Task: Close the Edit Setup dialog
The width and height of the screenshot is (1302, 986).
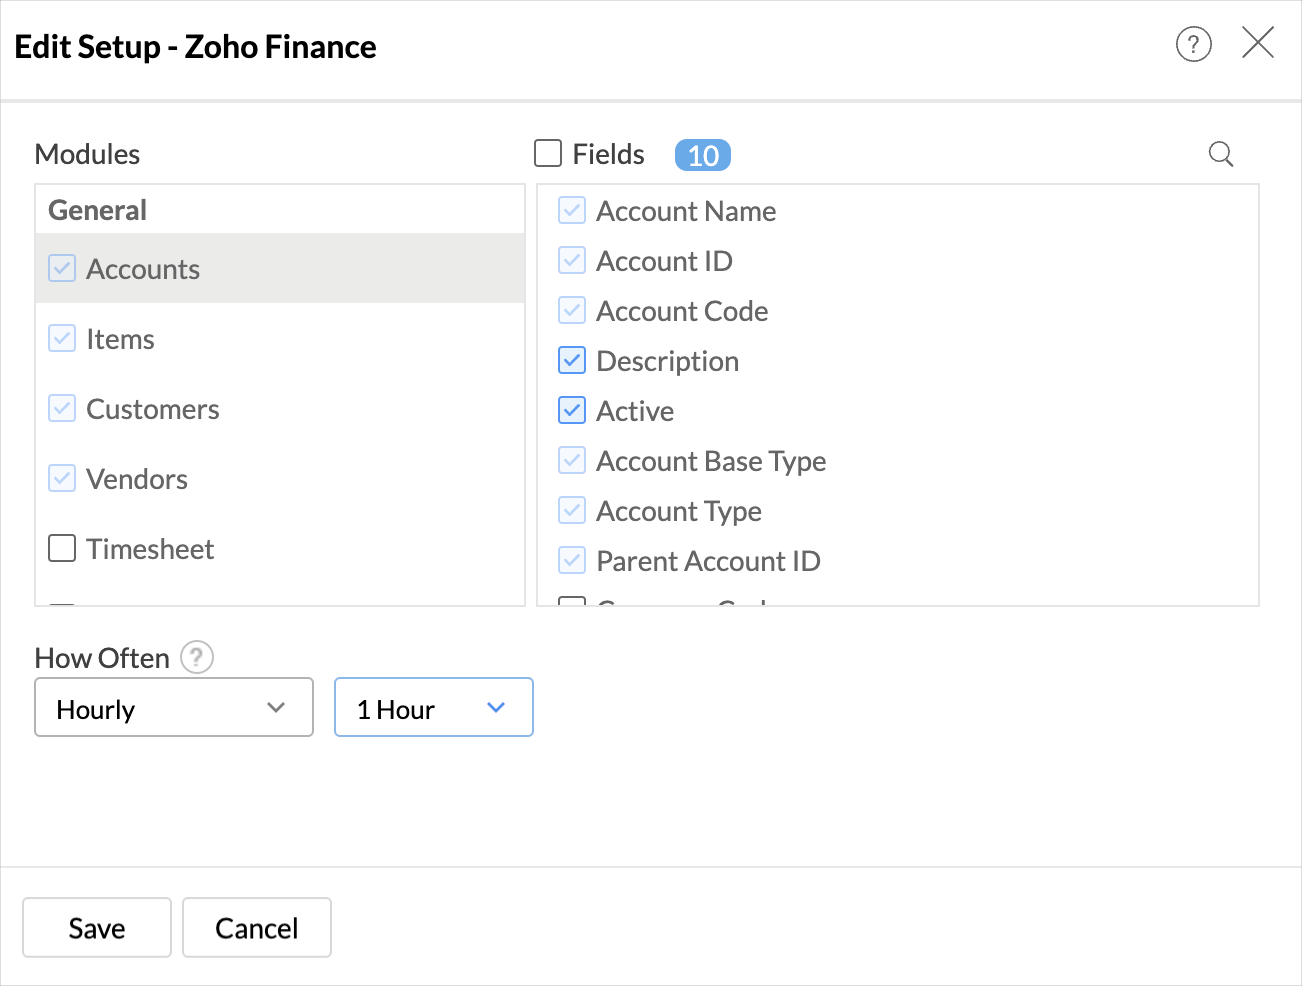Action: 1257,43
